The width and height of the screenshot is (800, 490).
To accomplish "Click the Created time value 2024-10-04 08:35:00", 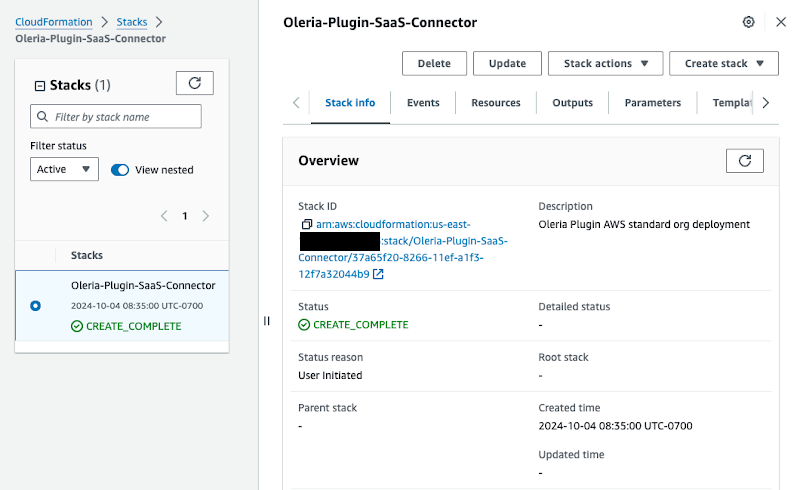I will click(615, 426).
